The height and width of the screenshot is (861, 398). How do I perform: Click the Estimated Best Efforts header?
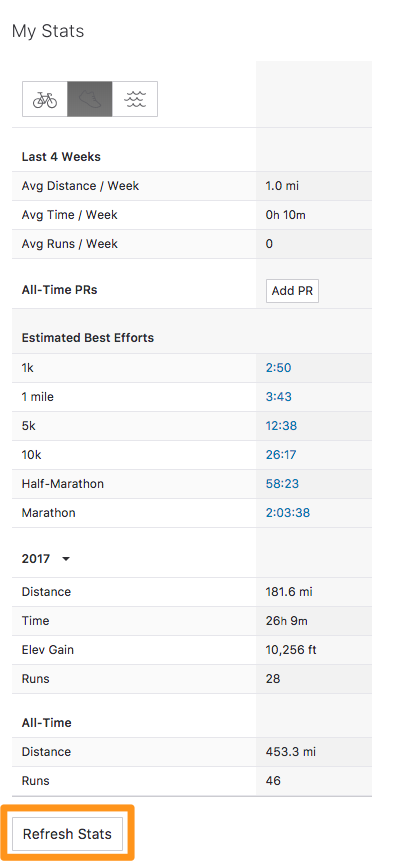coord(88,338)
